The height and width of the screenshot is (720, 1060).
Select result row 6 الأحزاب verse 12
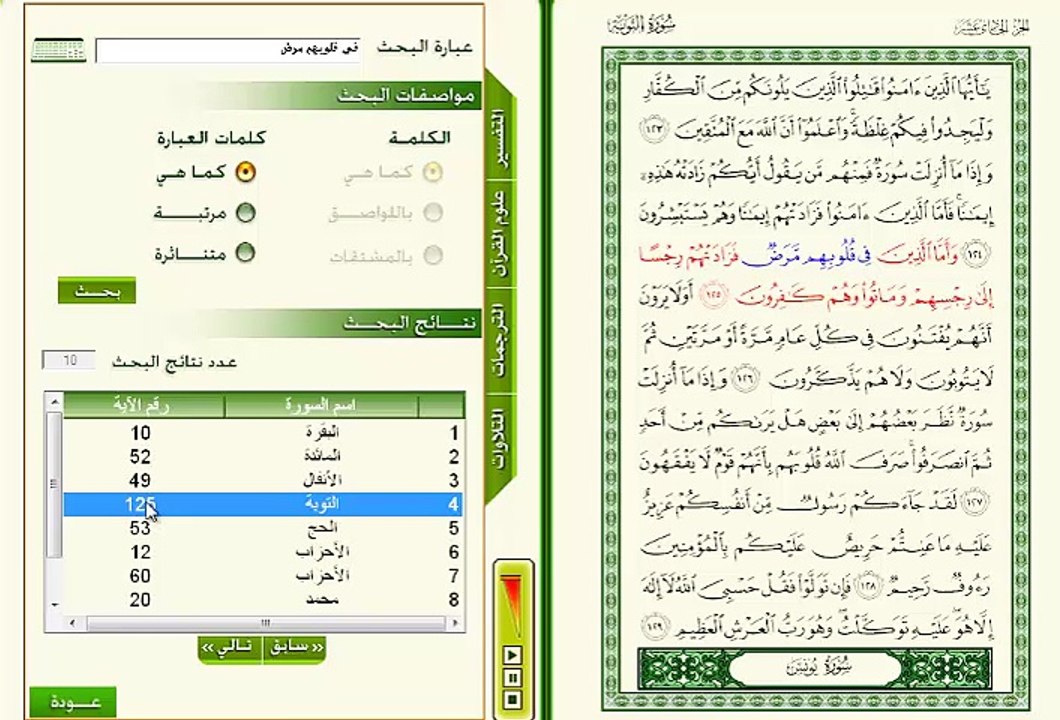click(263, 552)
